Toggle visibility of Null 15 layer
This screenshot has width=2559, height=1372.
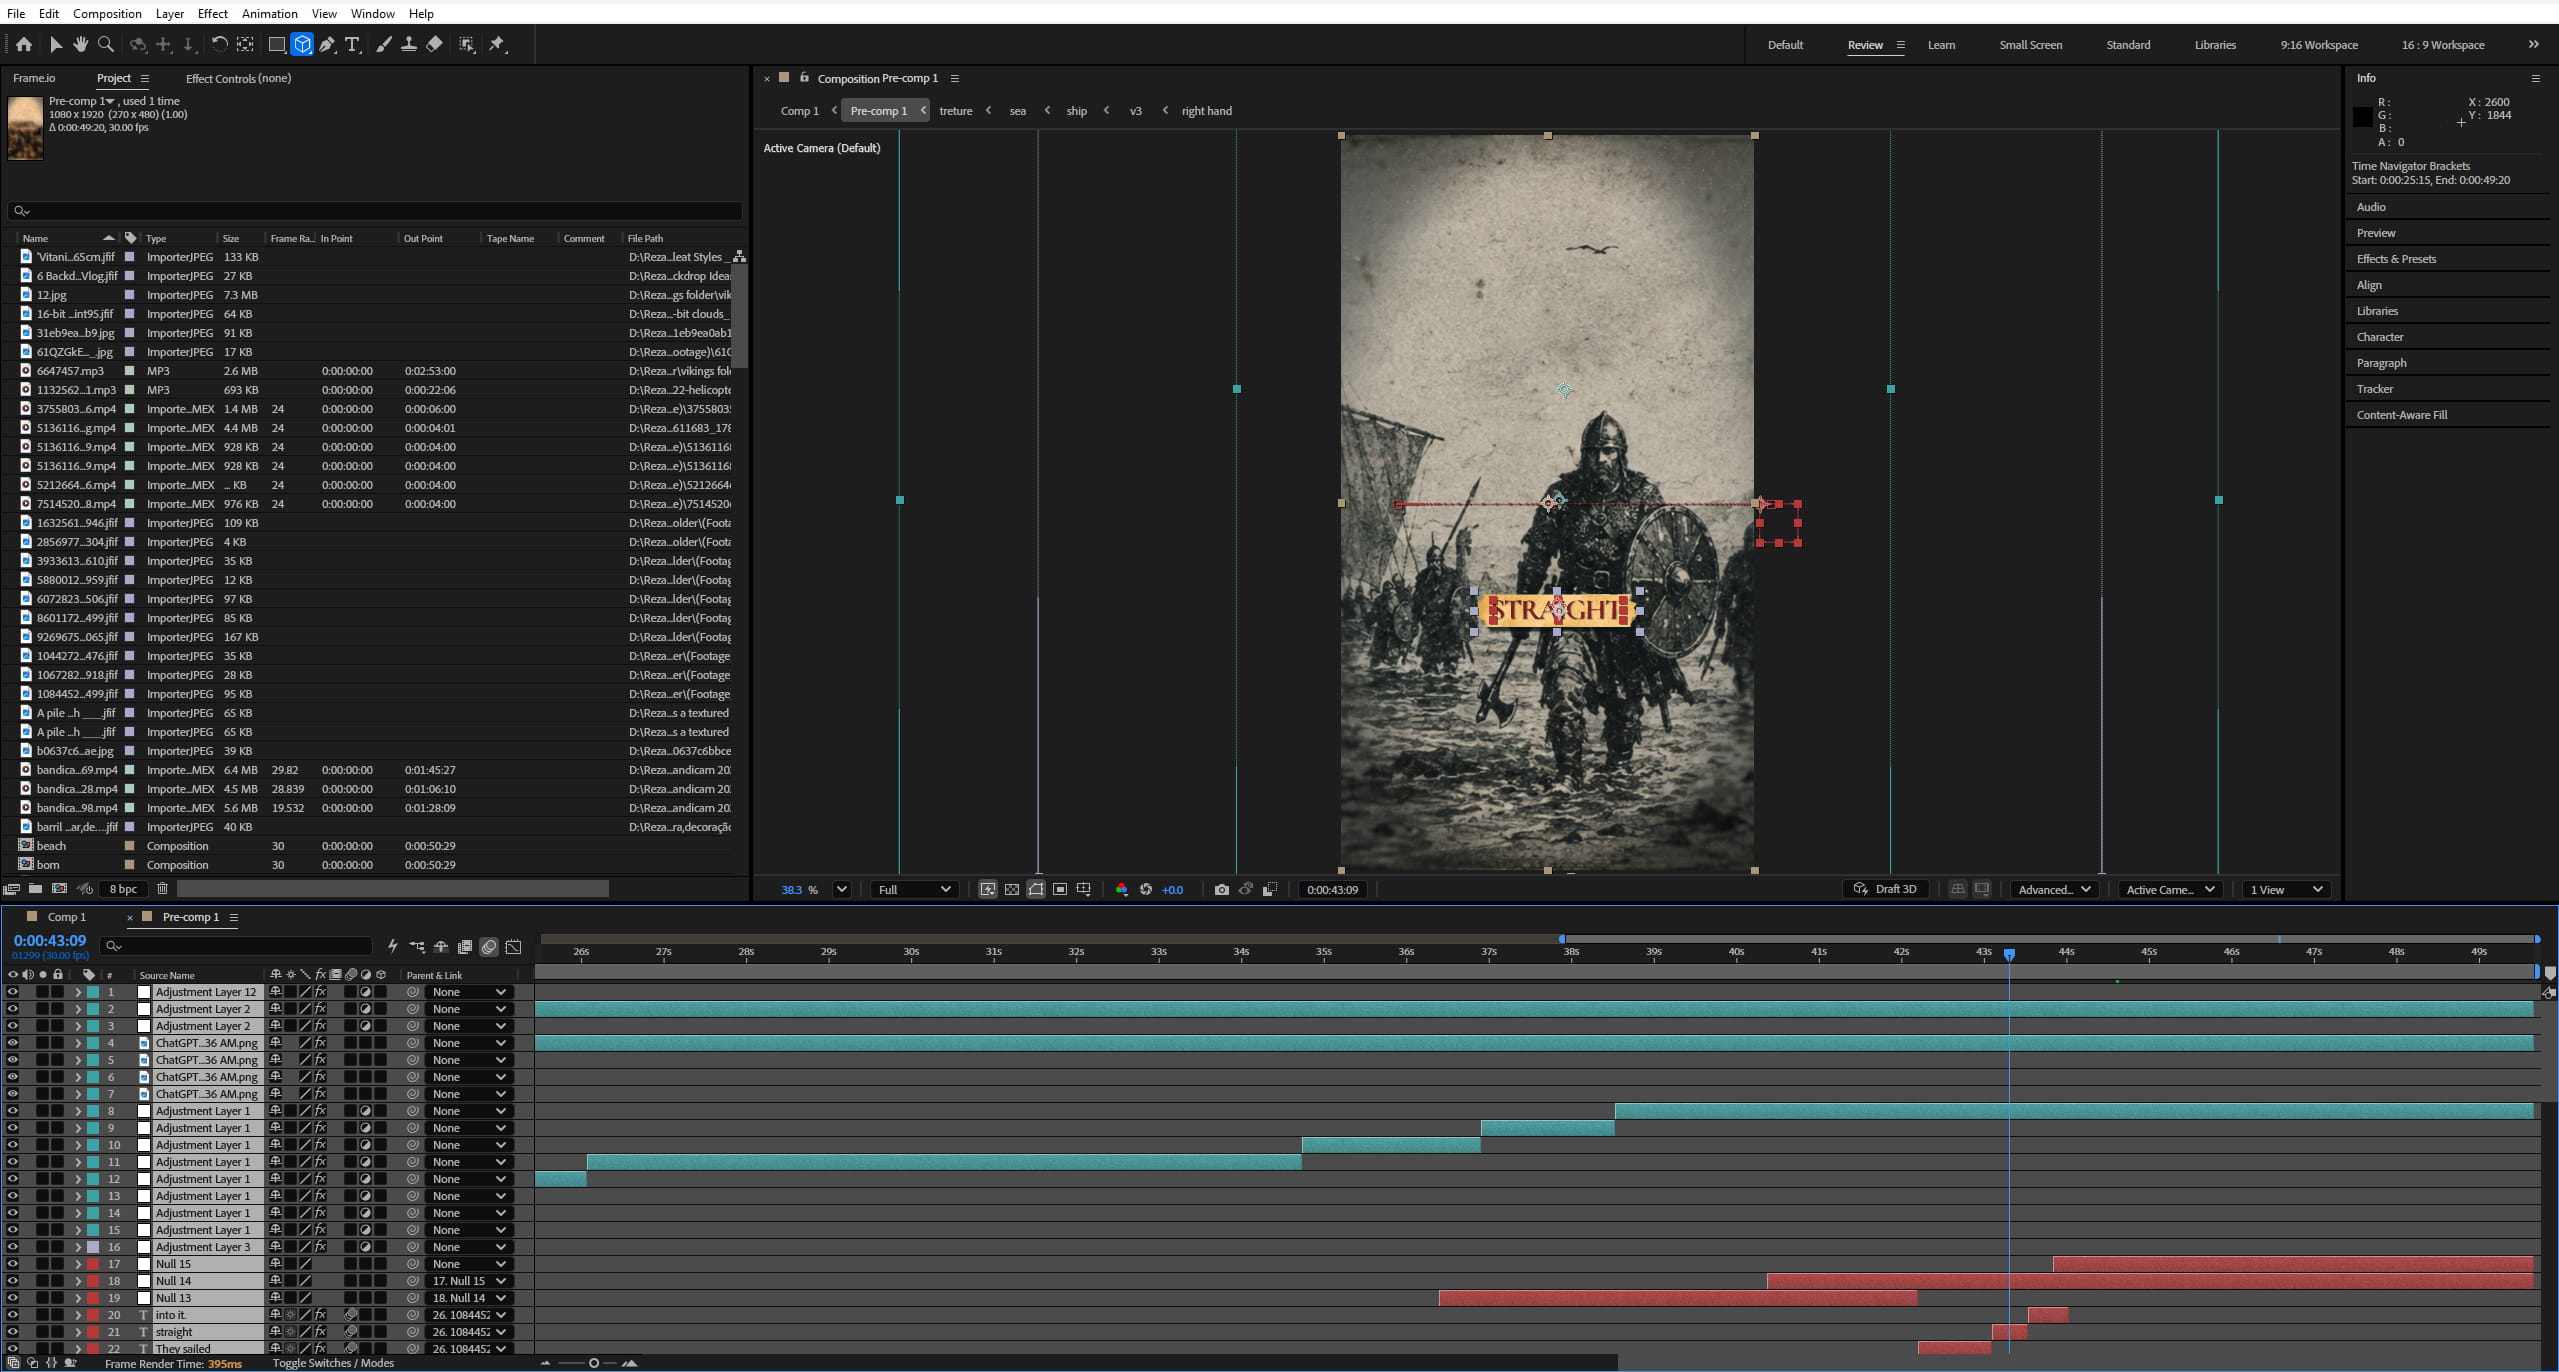(12, 1264)
